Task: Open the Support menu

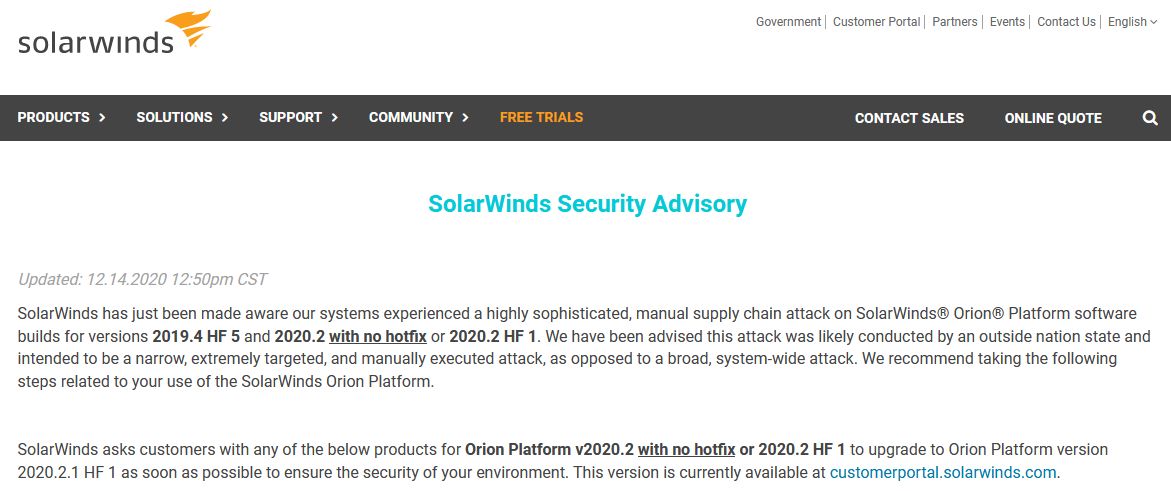Action: [298, 118]
